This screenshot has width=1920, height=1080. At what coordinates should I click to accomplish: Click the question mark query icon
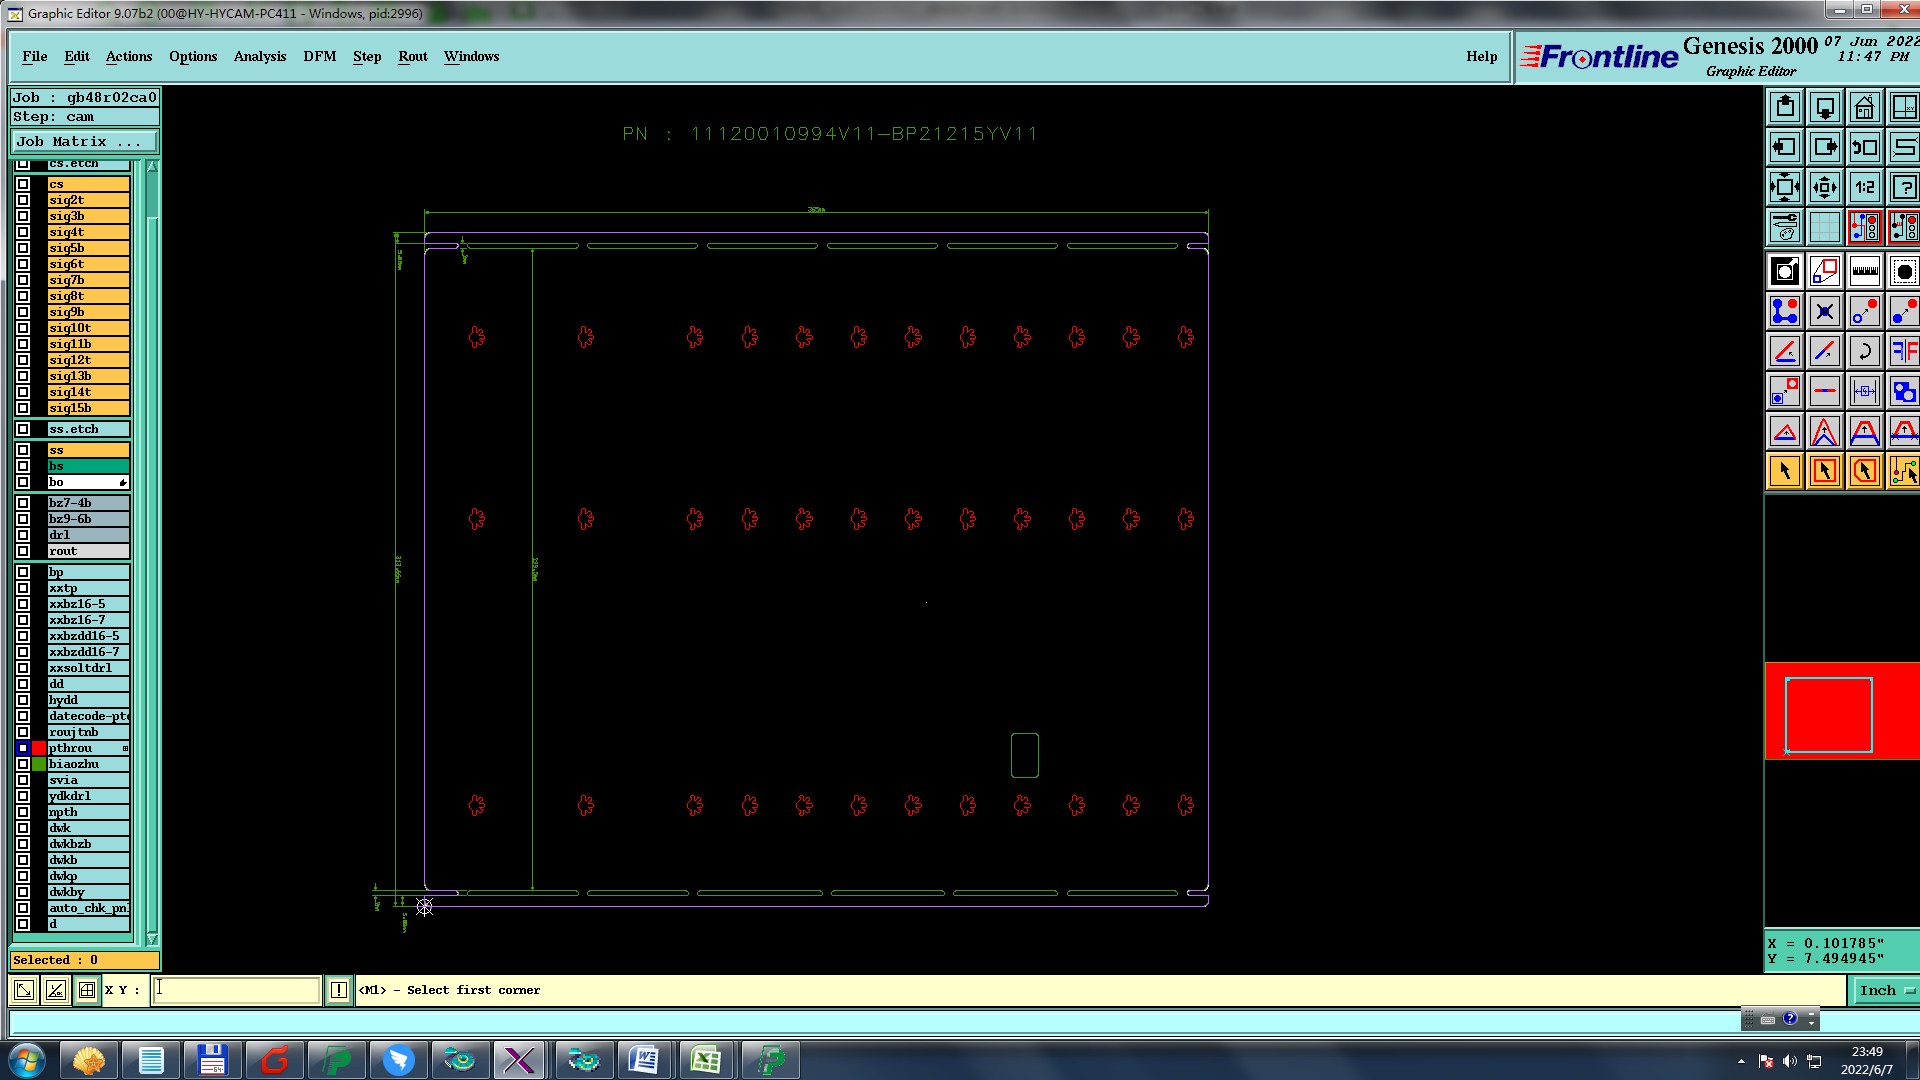[x=1904, y=187]
